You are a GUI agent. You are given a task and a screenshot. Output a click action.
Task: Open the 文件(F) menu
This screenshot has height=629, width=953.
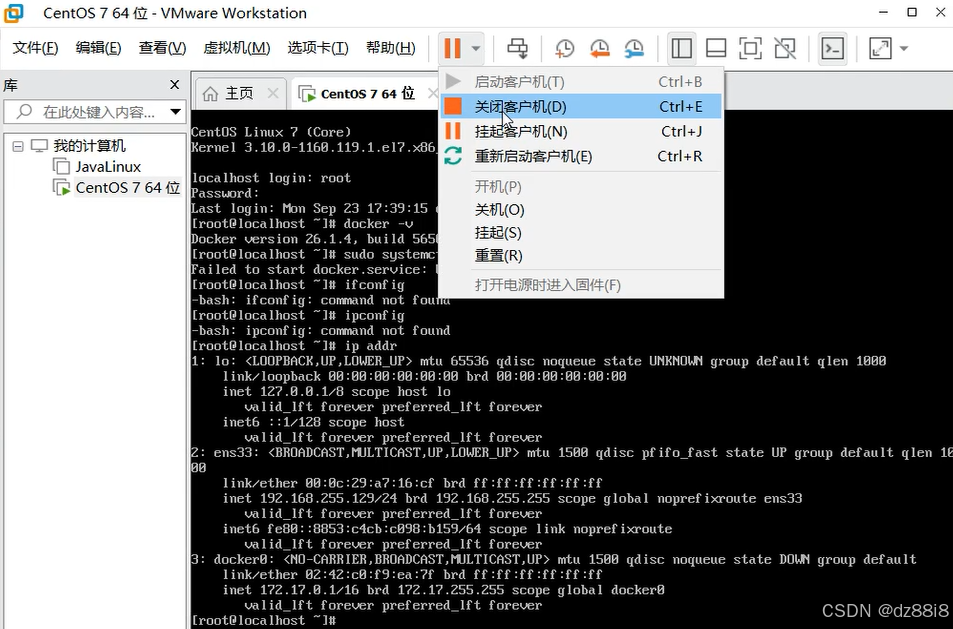click(x=35, y=47)
